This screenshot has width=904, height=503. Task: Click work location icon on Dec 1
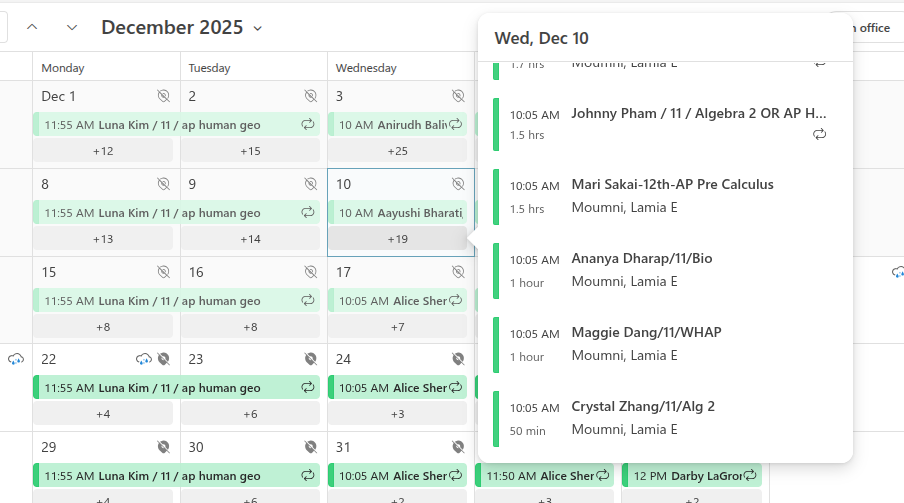pos(164,96)
